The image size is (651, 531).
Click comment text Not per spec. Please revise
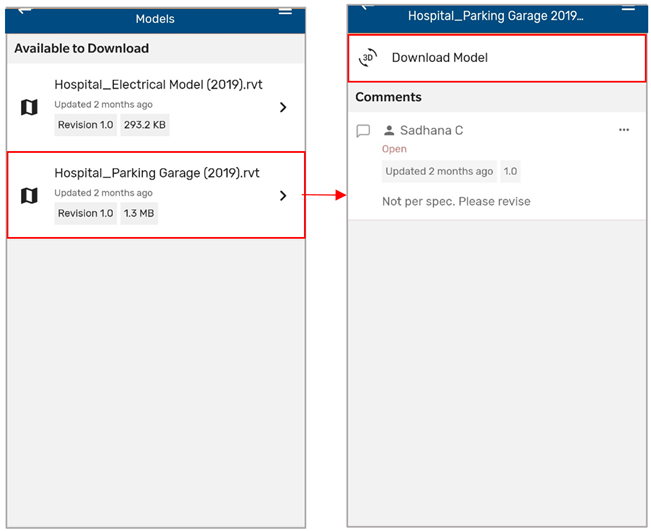coord(456,201)
